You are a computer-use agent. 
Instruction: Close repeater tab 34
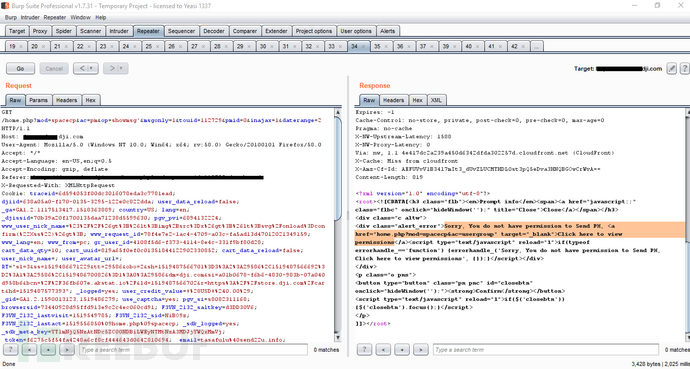tap(364, 47)
